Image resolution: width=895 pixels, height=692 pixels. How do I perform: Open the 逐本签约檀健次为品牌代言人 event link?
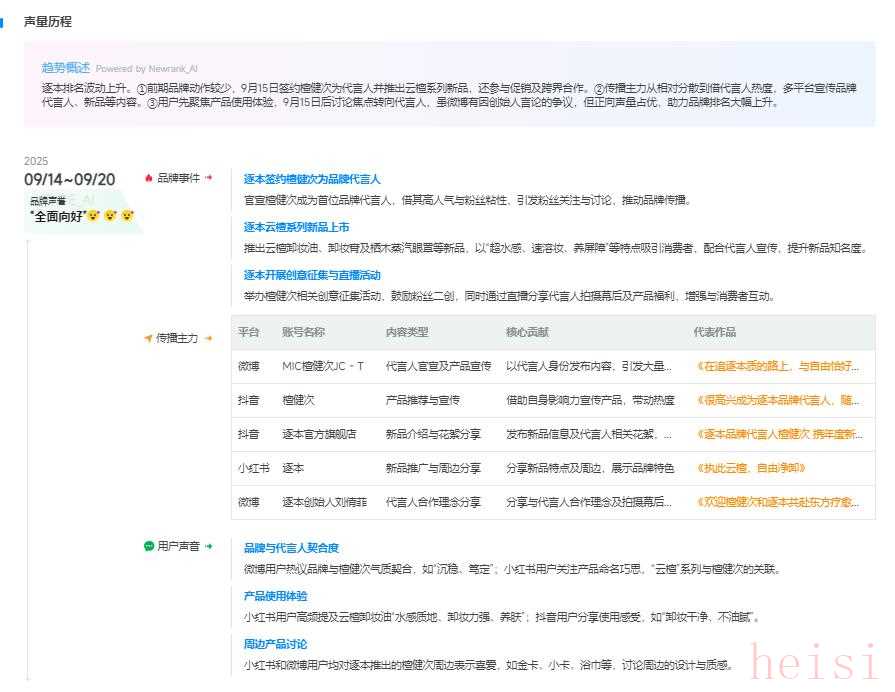click(312, 179)
